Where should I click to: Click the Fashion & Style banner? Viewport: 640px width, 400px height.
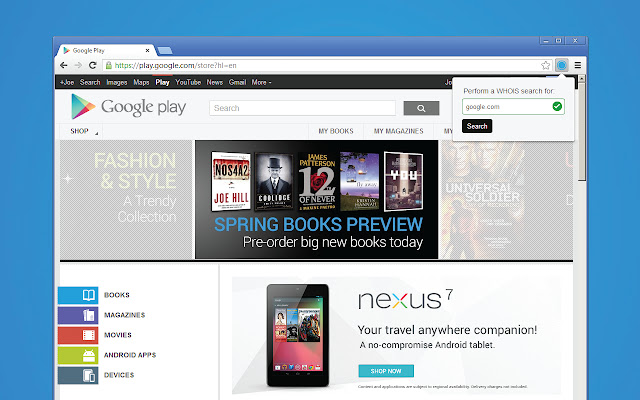tap(126, 200)
